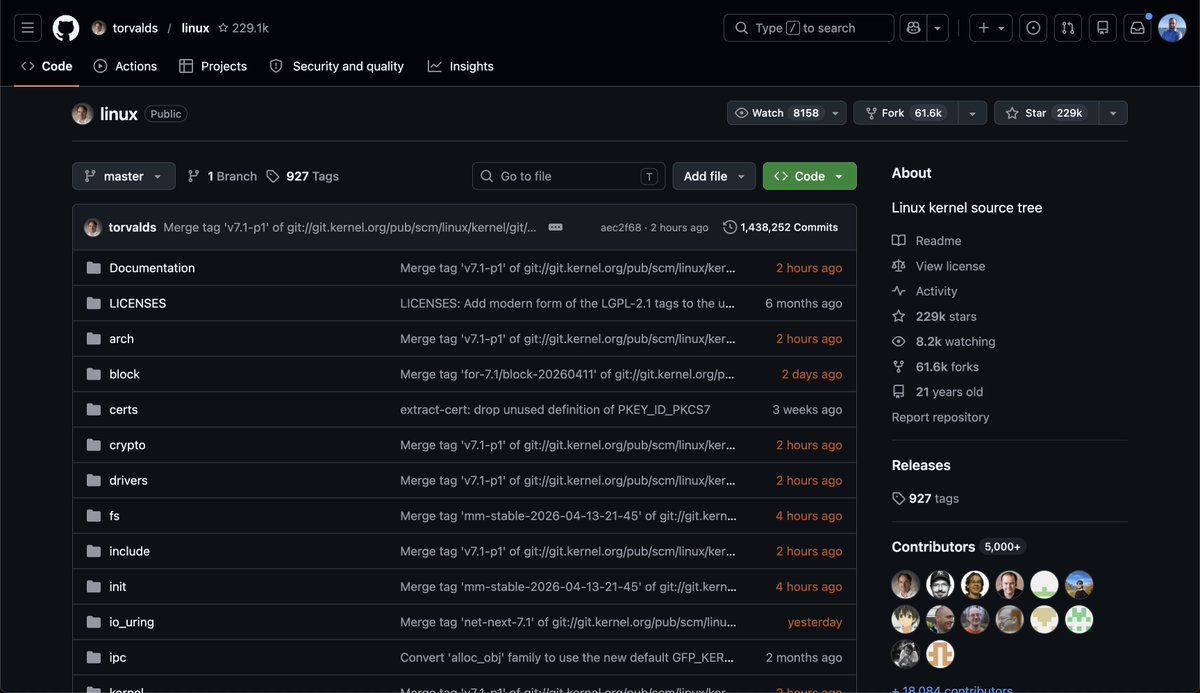Open the arch folder
This screenshot has width=1200, height=693.
click(121, 339)
